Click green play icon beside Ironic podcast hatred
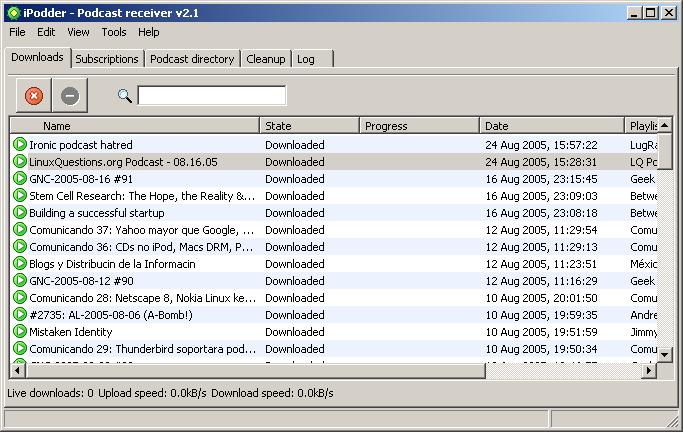683x432 pixels. click(x=20, y=145)
